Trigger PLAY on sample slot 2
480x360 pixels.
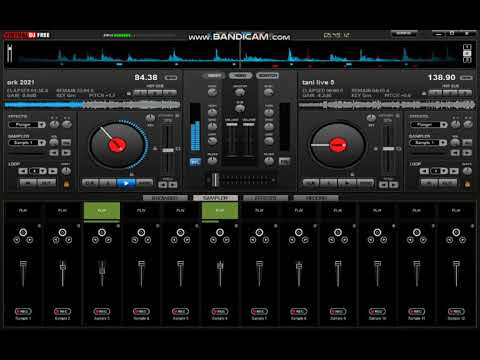pyautogui.click(x=62, y=210)
